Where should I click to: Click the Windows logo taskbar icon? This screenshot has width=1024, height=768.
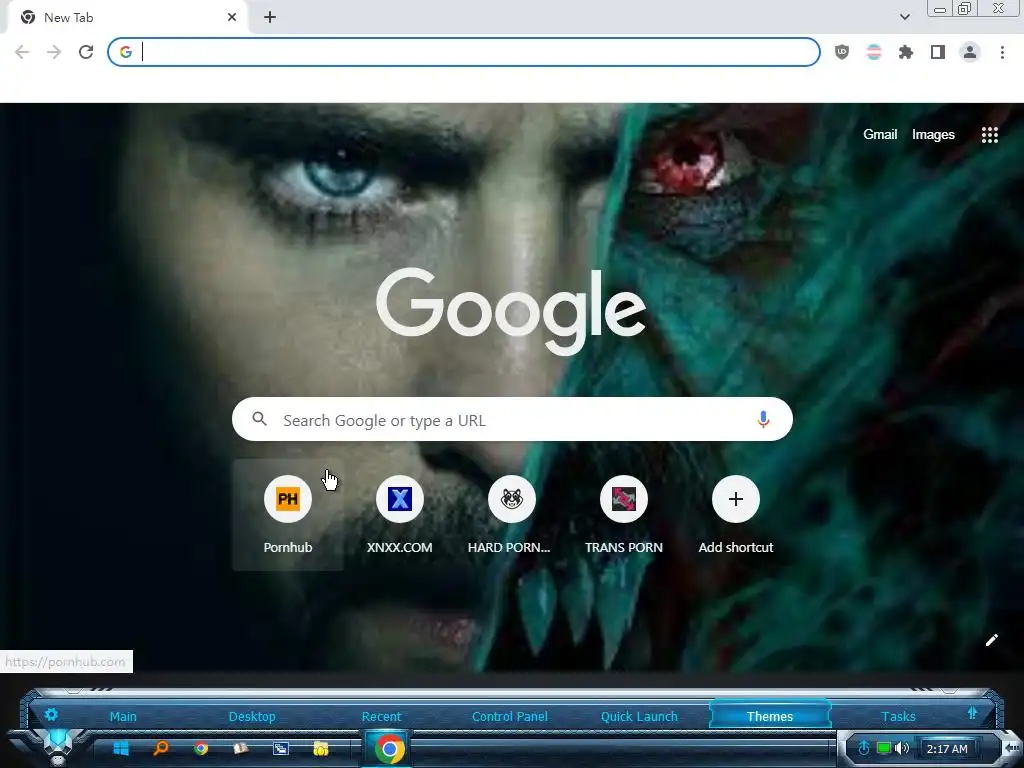(x=121, y=748)
